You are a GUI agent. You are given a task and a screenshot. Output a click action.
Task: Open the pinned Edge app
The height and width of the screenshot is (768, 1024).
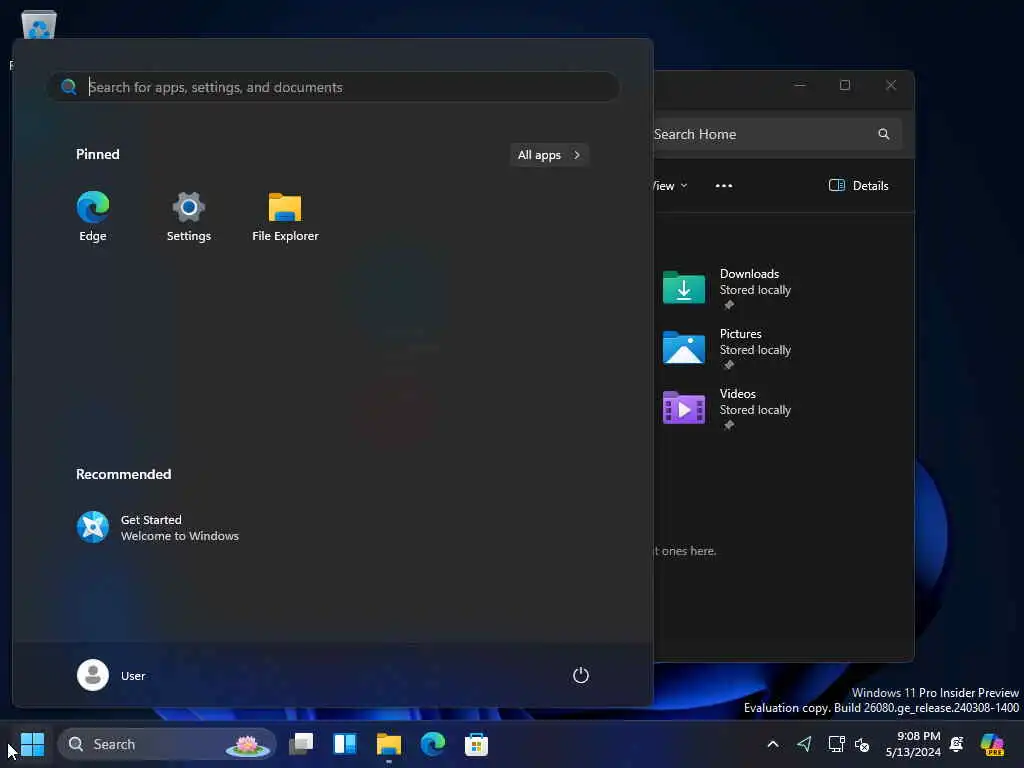[x=93, y=216]
